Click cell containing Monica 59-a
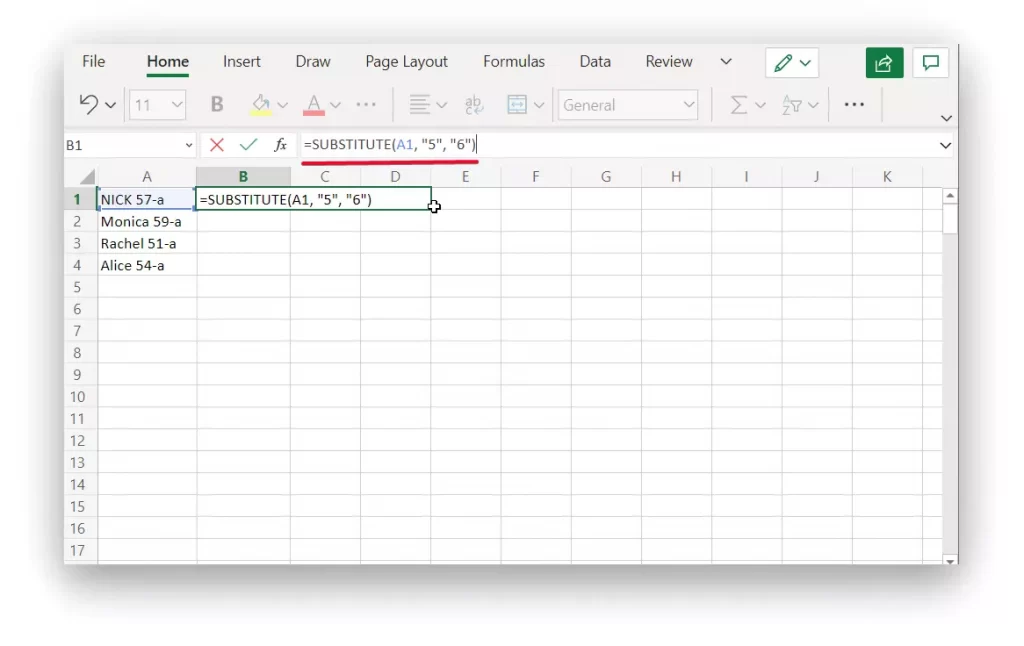This screenshot has width=1024, height=646. [x=147, y=221]
